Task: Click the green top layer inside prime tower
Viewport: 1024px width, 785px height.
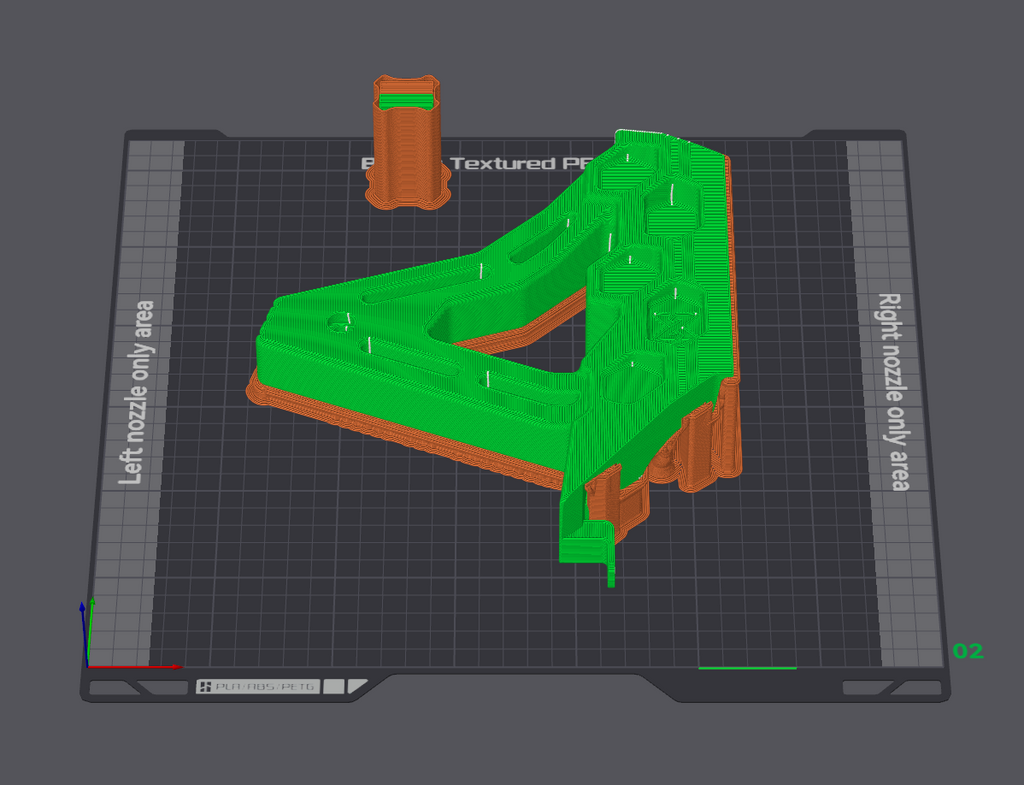Action: click(407, 101)
